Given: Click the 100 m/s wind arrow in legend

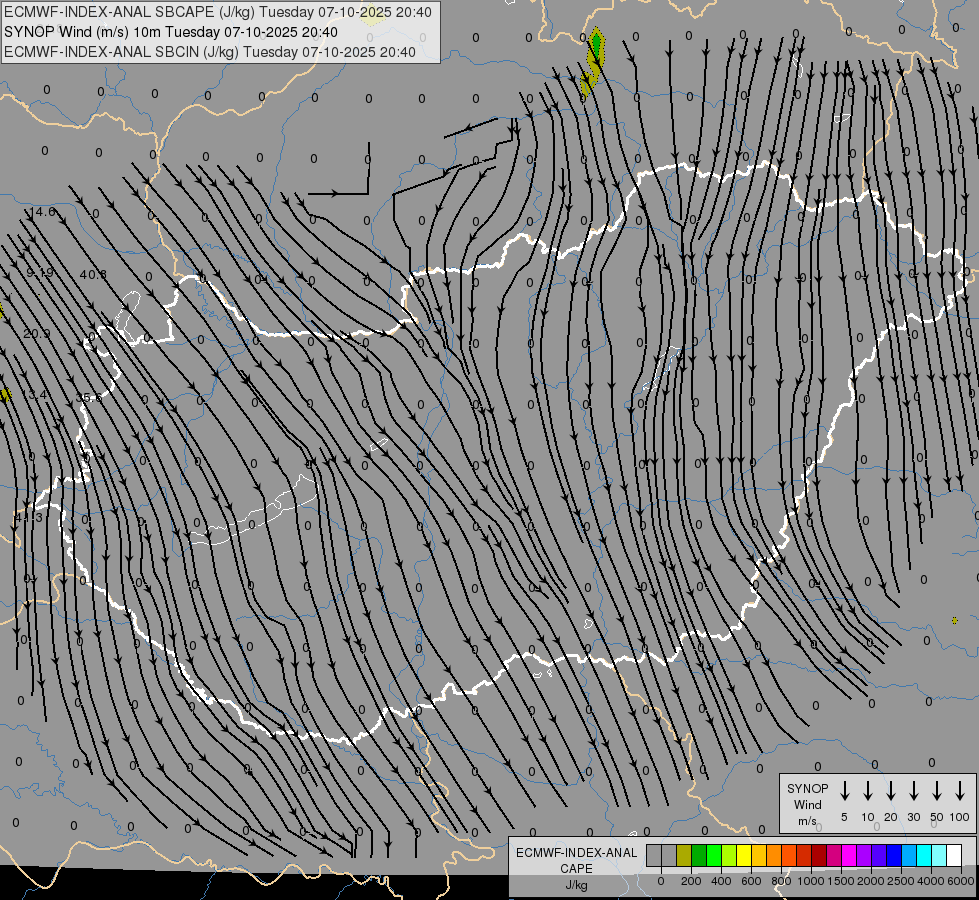Looking at the screenshot, I should point(960,791).
